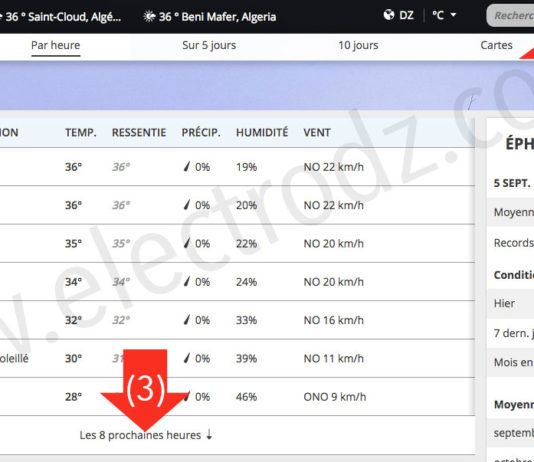
Task: Click the Hier entry in the side panel
Action: pos(504,303)
